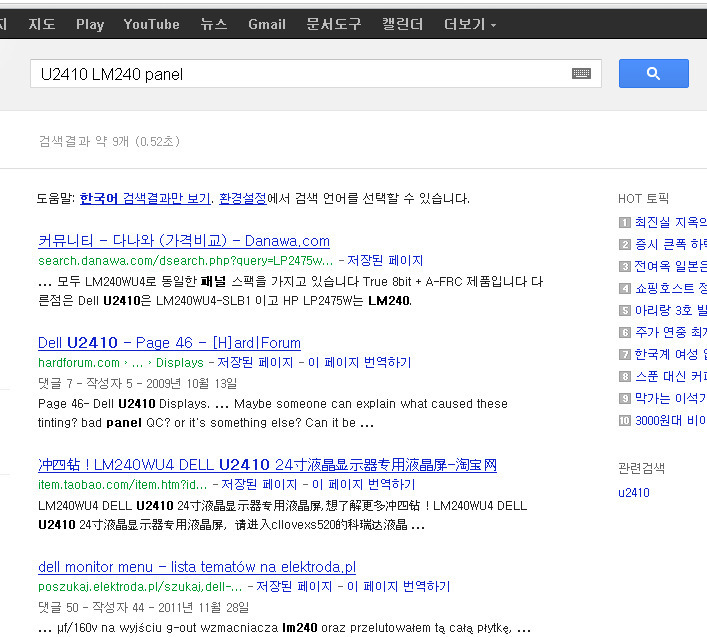Open Play in the top navigation bar
Image resolution: width=707 pixels, height=637 pixels.
[x=90, y=24]
